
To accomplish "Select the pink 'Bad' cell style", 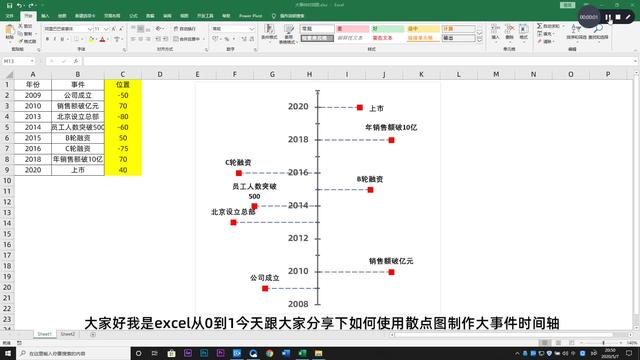I will click(353, 29).
